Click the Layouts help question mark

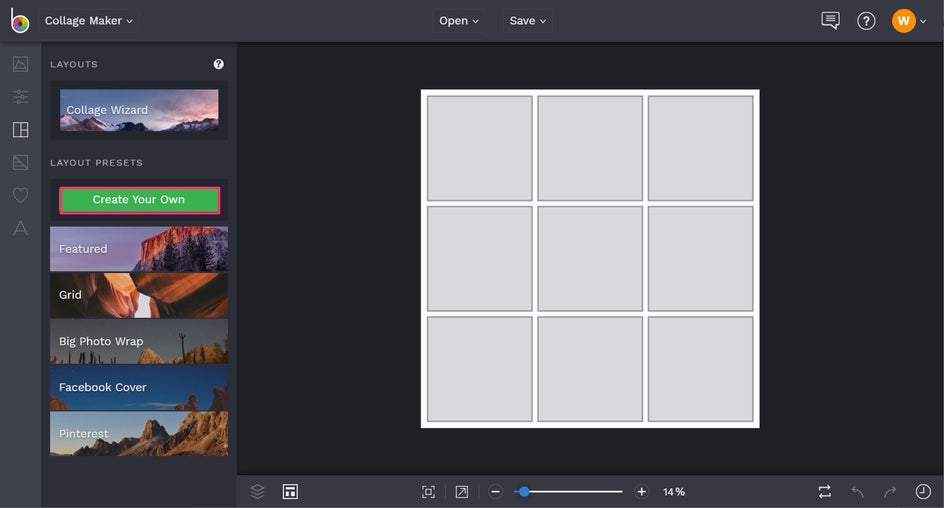(x=219, y=64)
